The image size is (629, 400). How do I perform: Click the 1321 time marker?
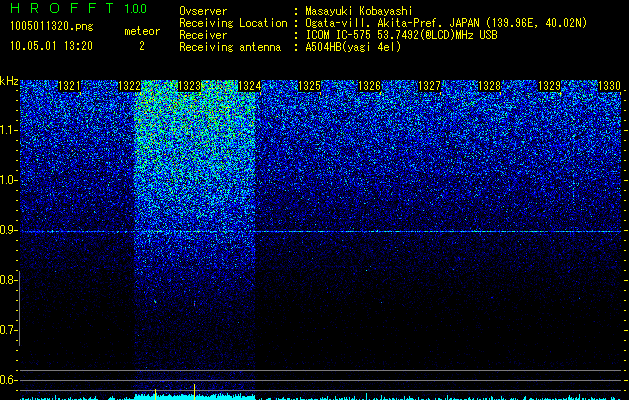tap(69, 86)
